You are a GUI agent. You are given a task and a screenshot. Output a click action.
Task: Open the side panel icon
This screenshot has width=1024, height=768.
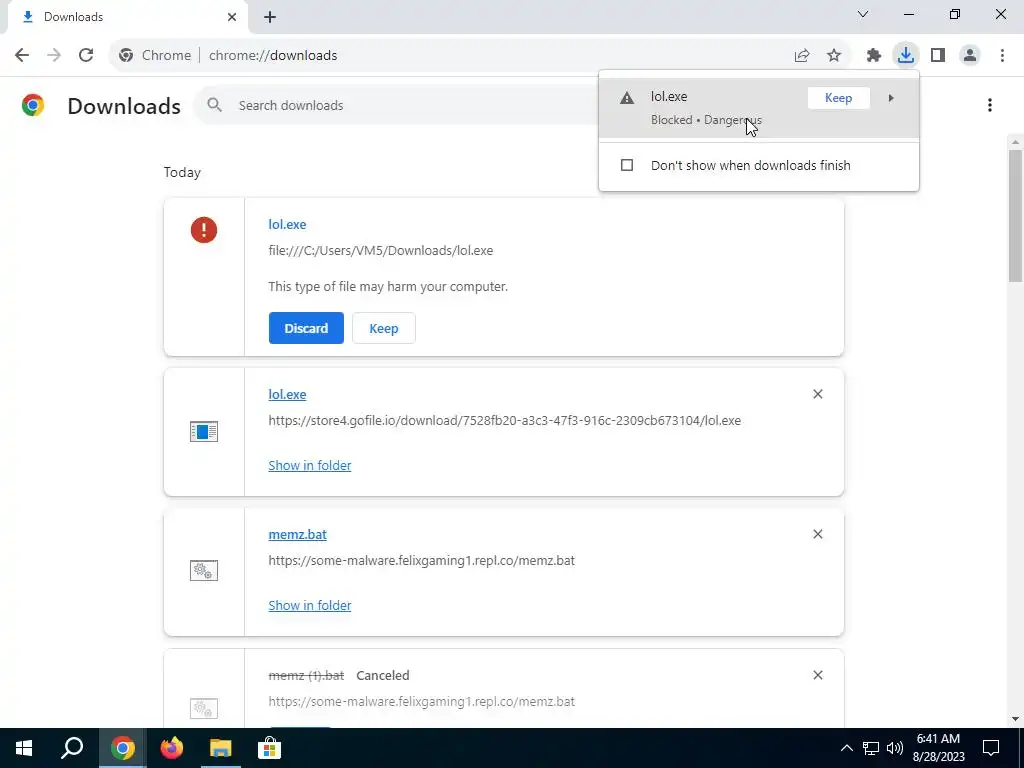click(x=938, y=56)
